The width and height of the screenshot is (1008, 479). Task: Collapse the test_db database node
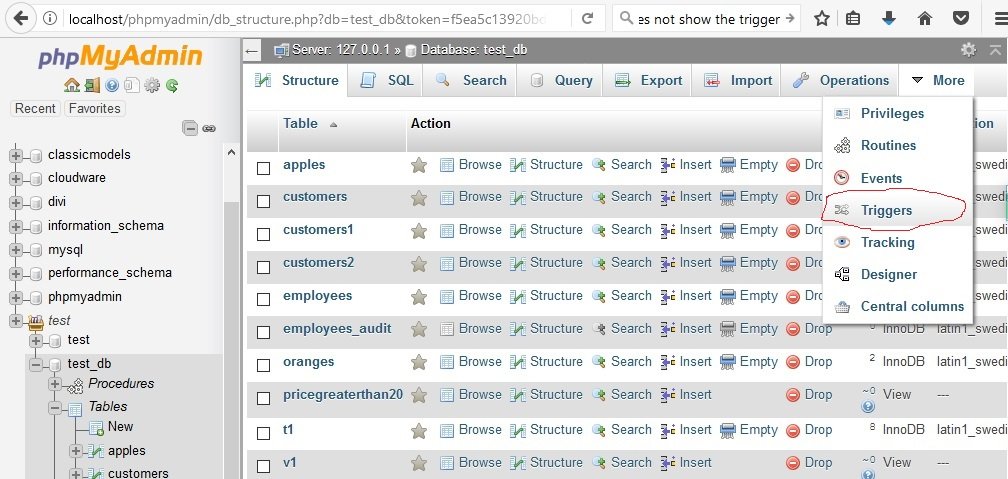coord(36,363)
